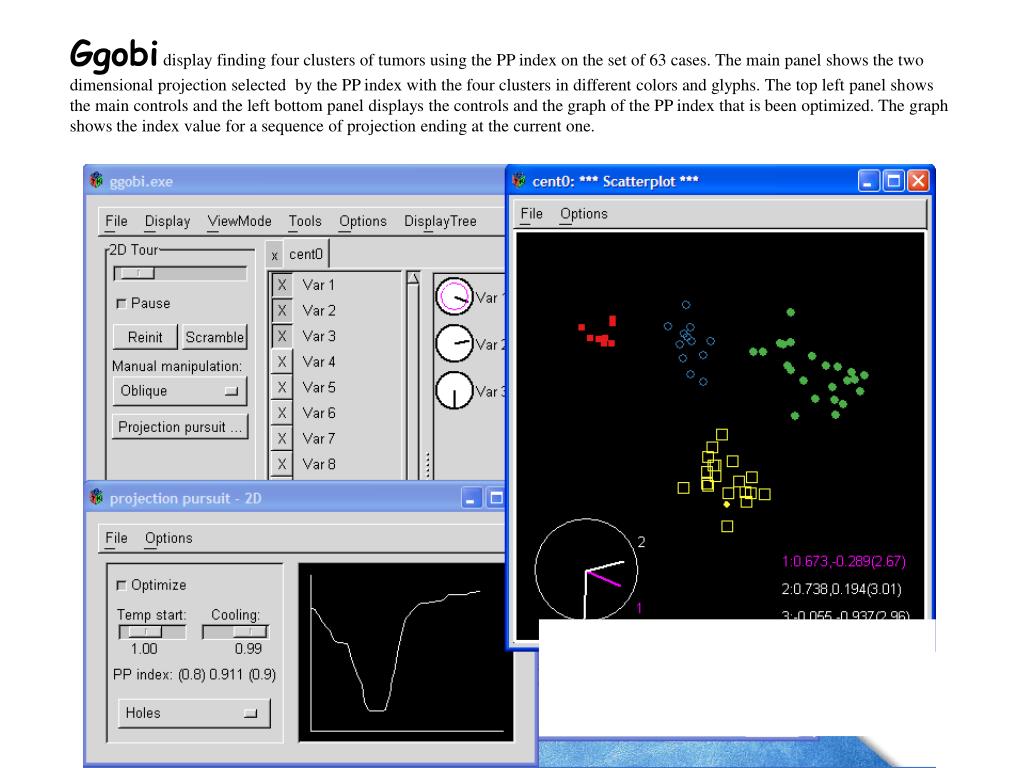The width and height of the screenshot is (1024, 768).
Task: Toggle the X box for Var 7
Action: [x=281, y=438]
